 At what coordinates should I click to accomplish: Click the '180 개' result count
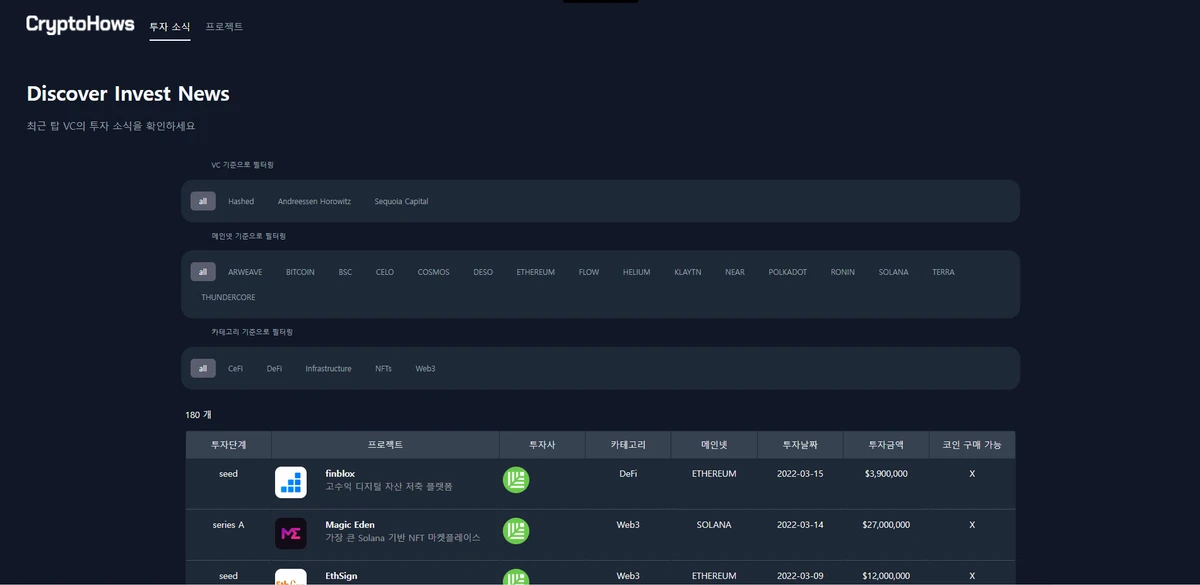[198, 415]
